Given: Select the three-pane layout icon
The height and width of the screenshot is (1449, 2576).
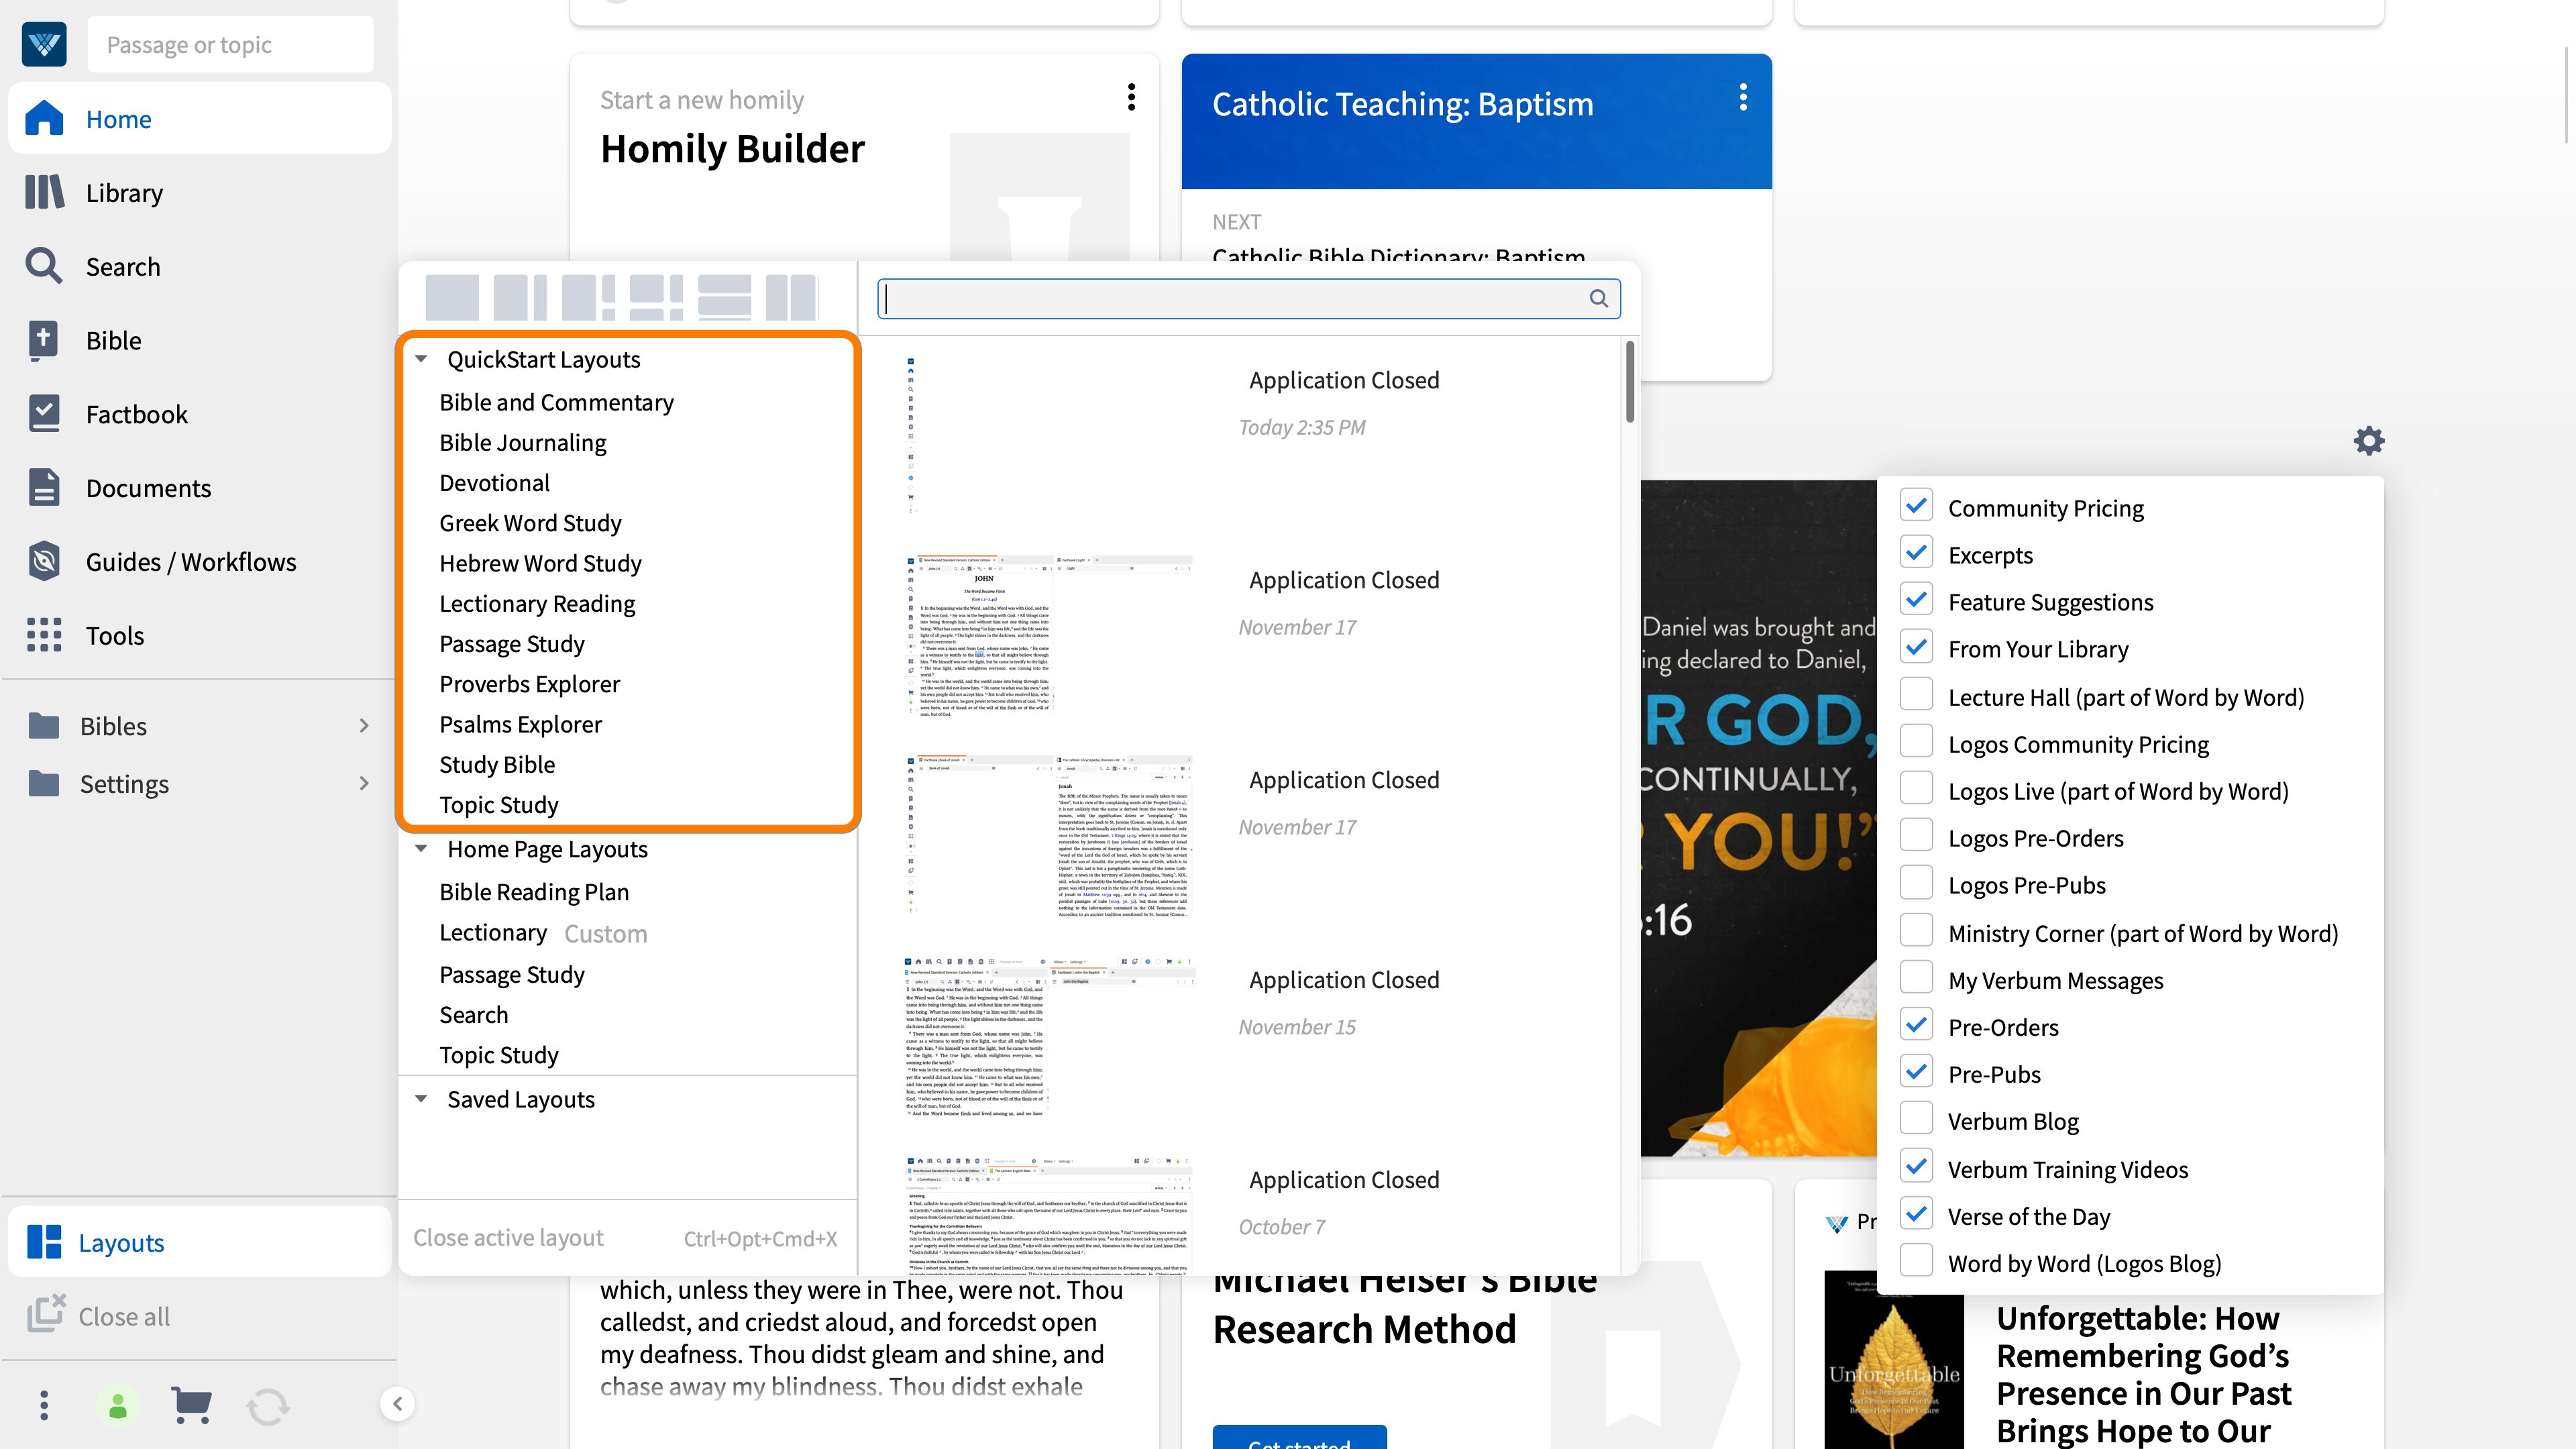Looking at the screenshot, I should (x=588, y=298).
